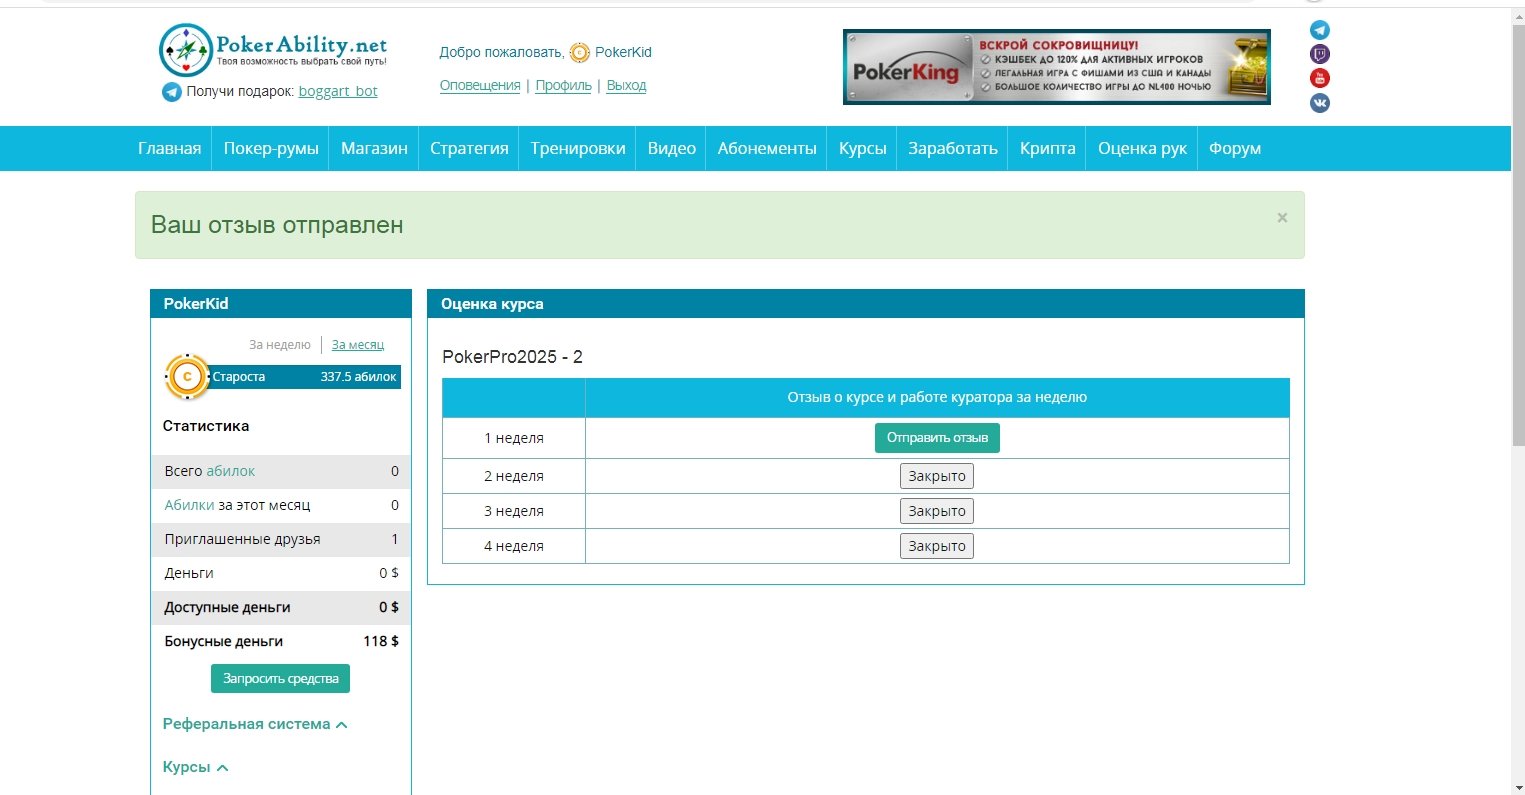Click the PokerPro2025 - 2 course title

512,357
